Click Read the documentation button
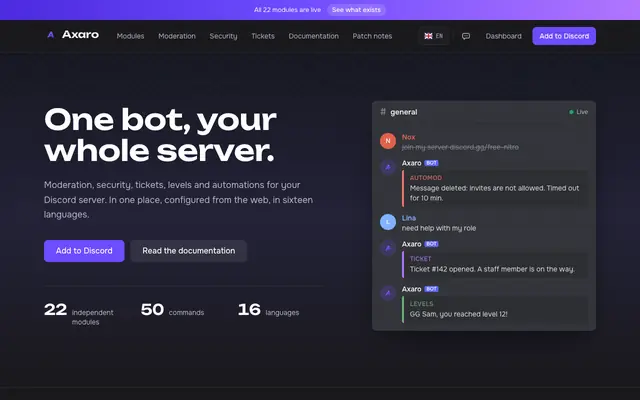This screenshot has width=640, height=400. click(189, 251)
